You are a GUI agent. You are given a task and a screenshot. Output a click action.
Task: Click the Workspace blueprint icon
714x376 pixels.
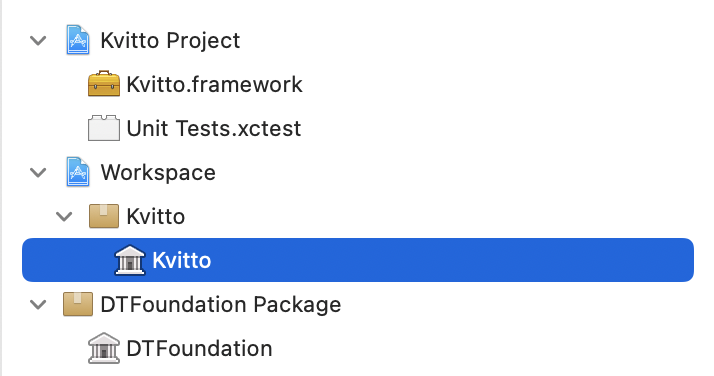78,172
